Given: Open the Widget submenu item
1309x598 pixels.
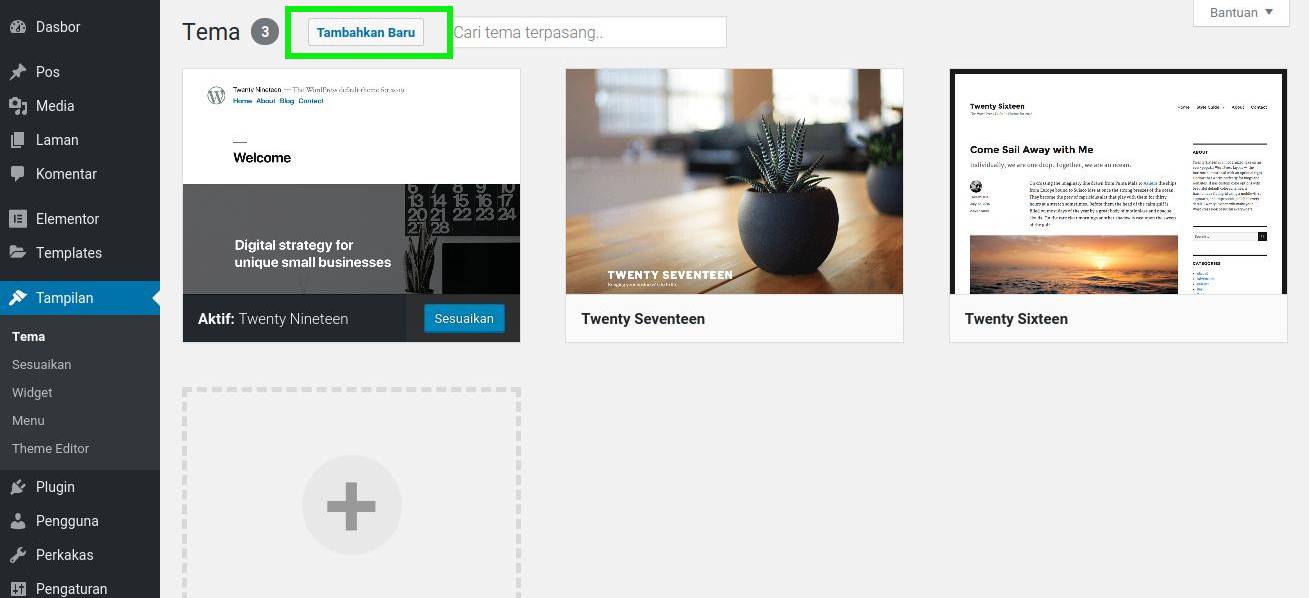Looking at the screenshot, I should pyautogui.click(x=32, y=393).
